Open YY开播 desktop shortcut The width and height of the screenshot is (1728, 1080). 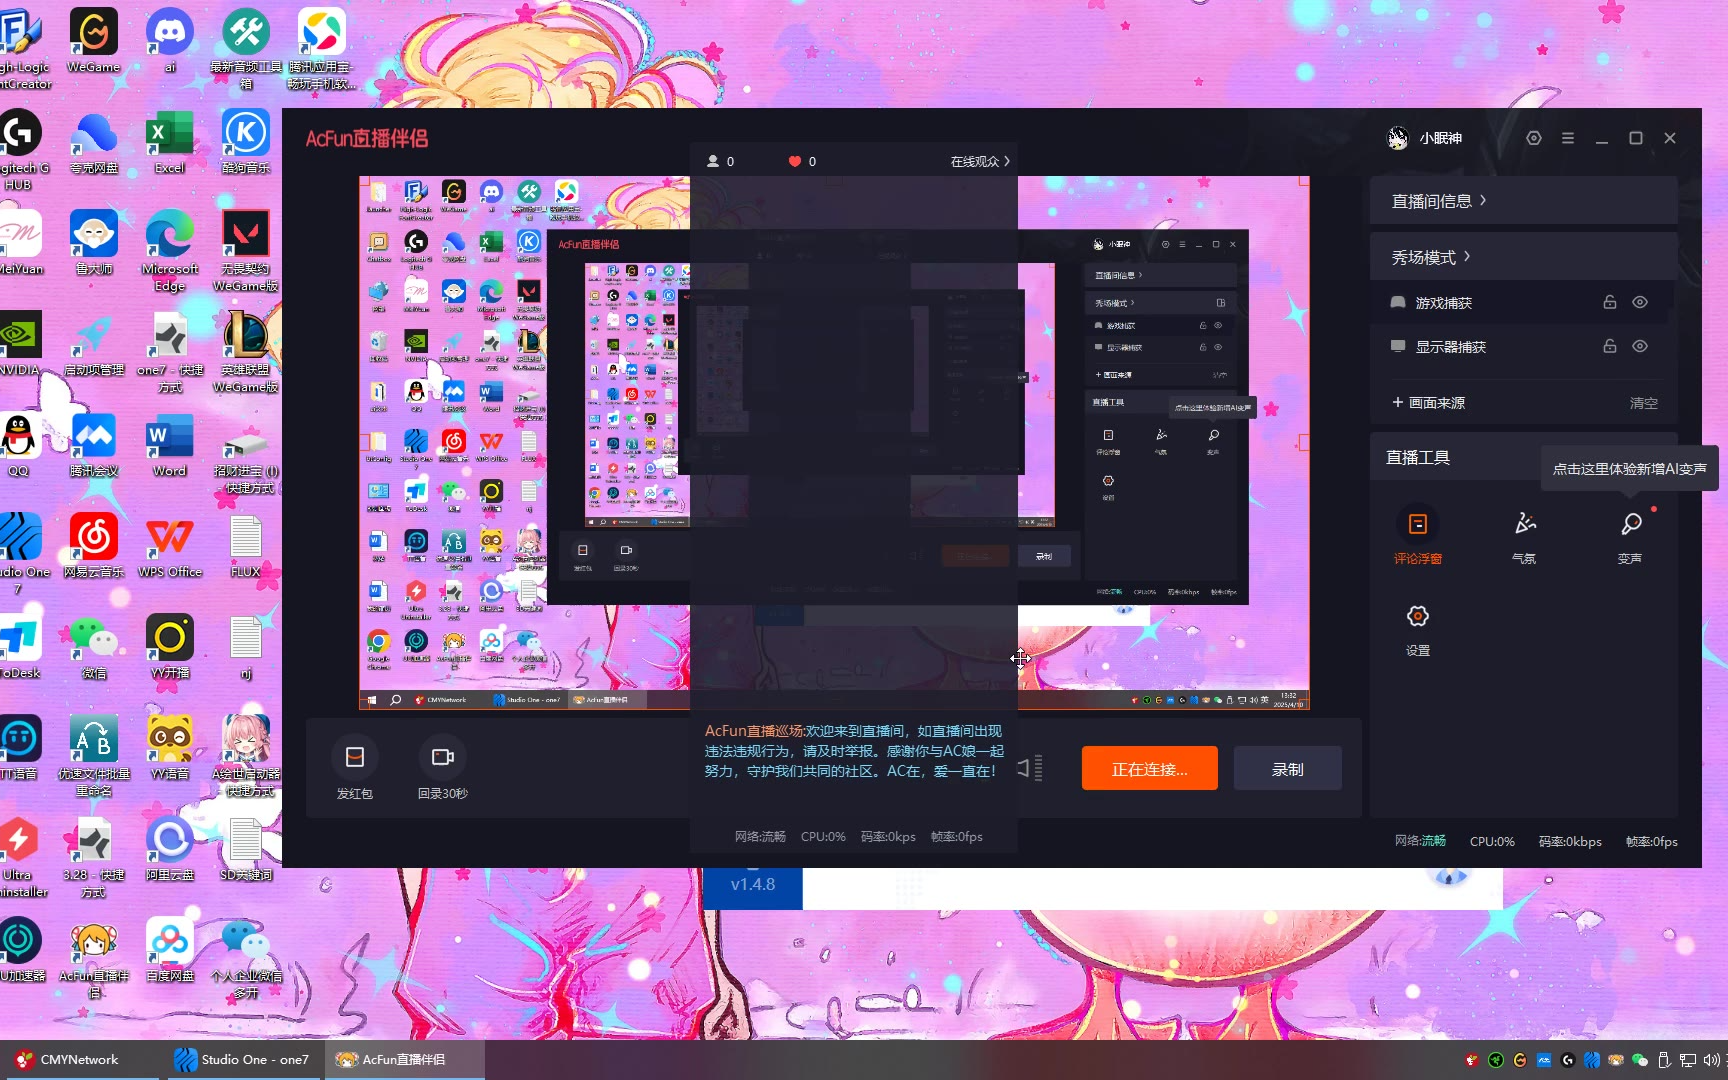click(x=170, y=647)
